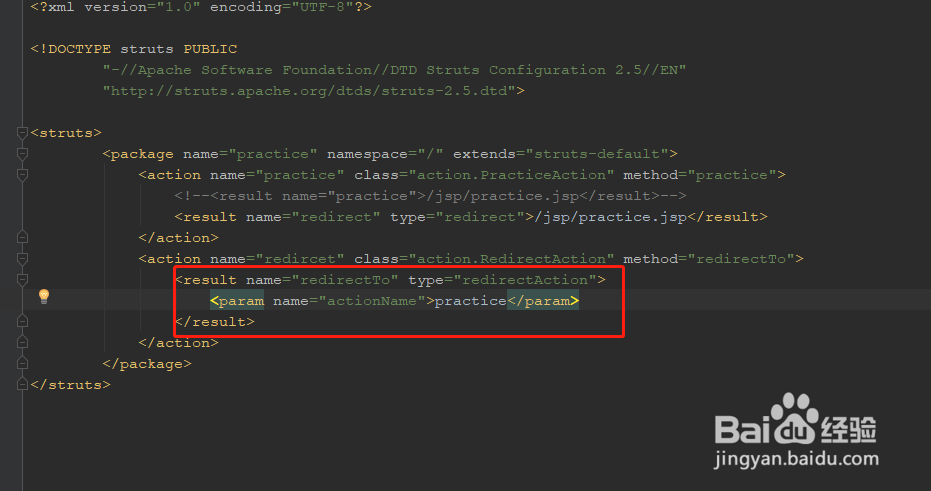The height and width of the screenshot is (491, 931).
Task: Click the </struts> closing tag
Action: [x=70, y=385]
